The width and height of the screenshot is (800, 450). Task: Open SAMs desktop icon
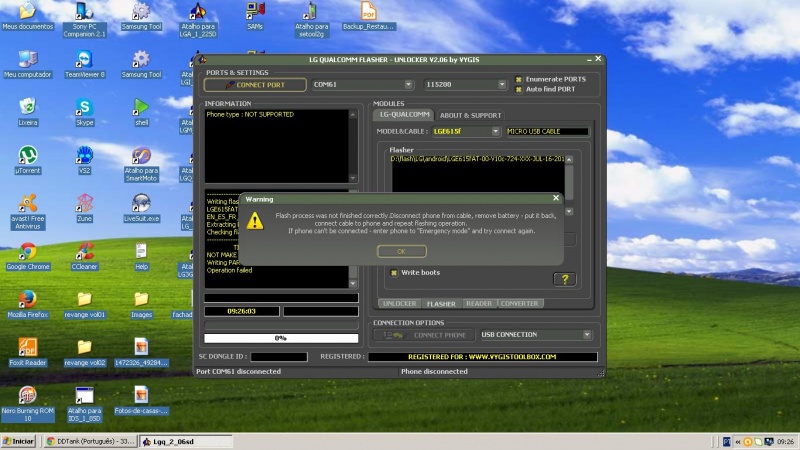(255, 16)
